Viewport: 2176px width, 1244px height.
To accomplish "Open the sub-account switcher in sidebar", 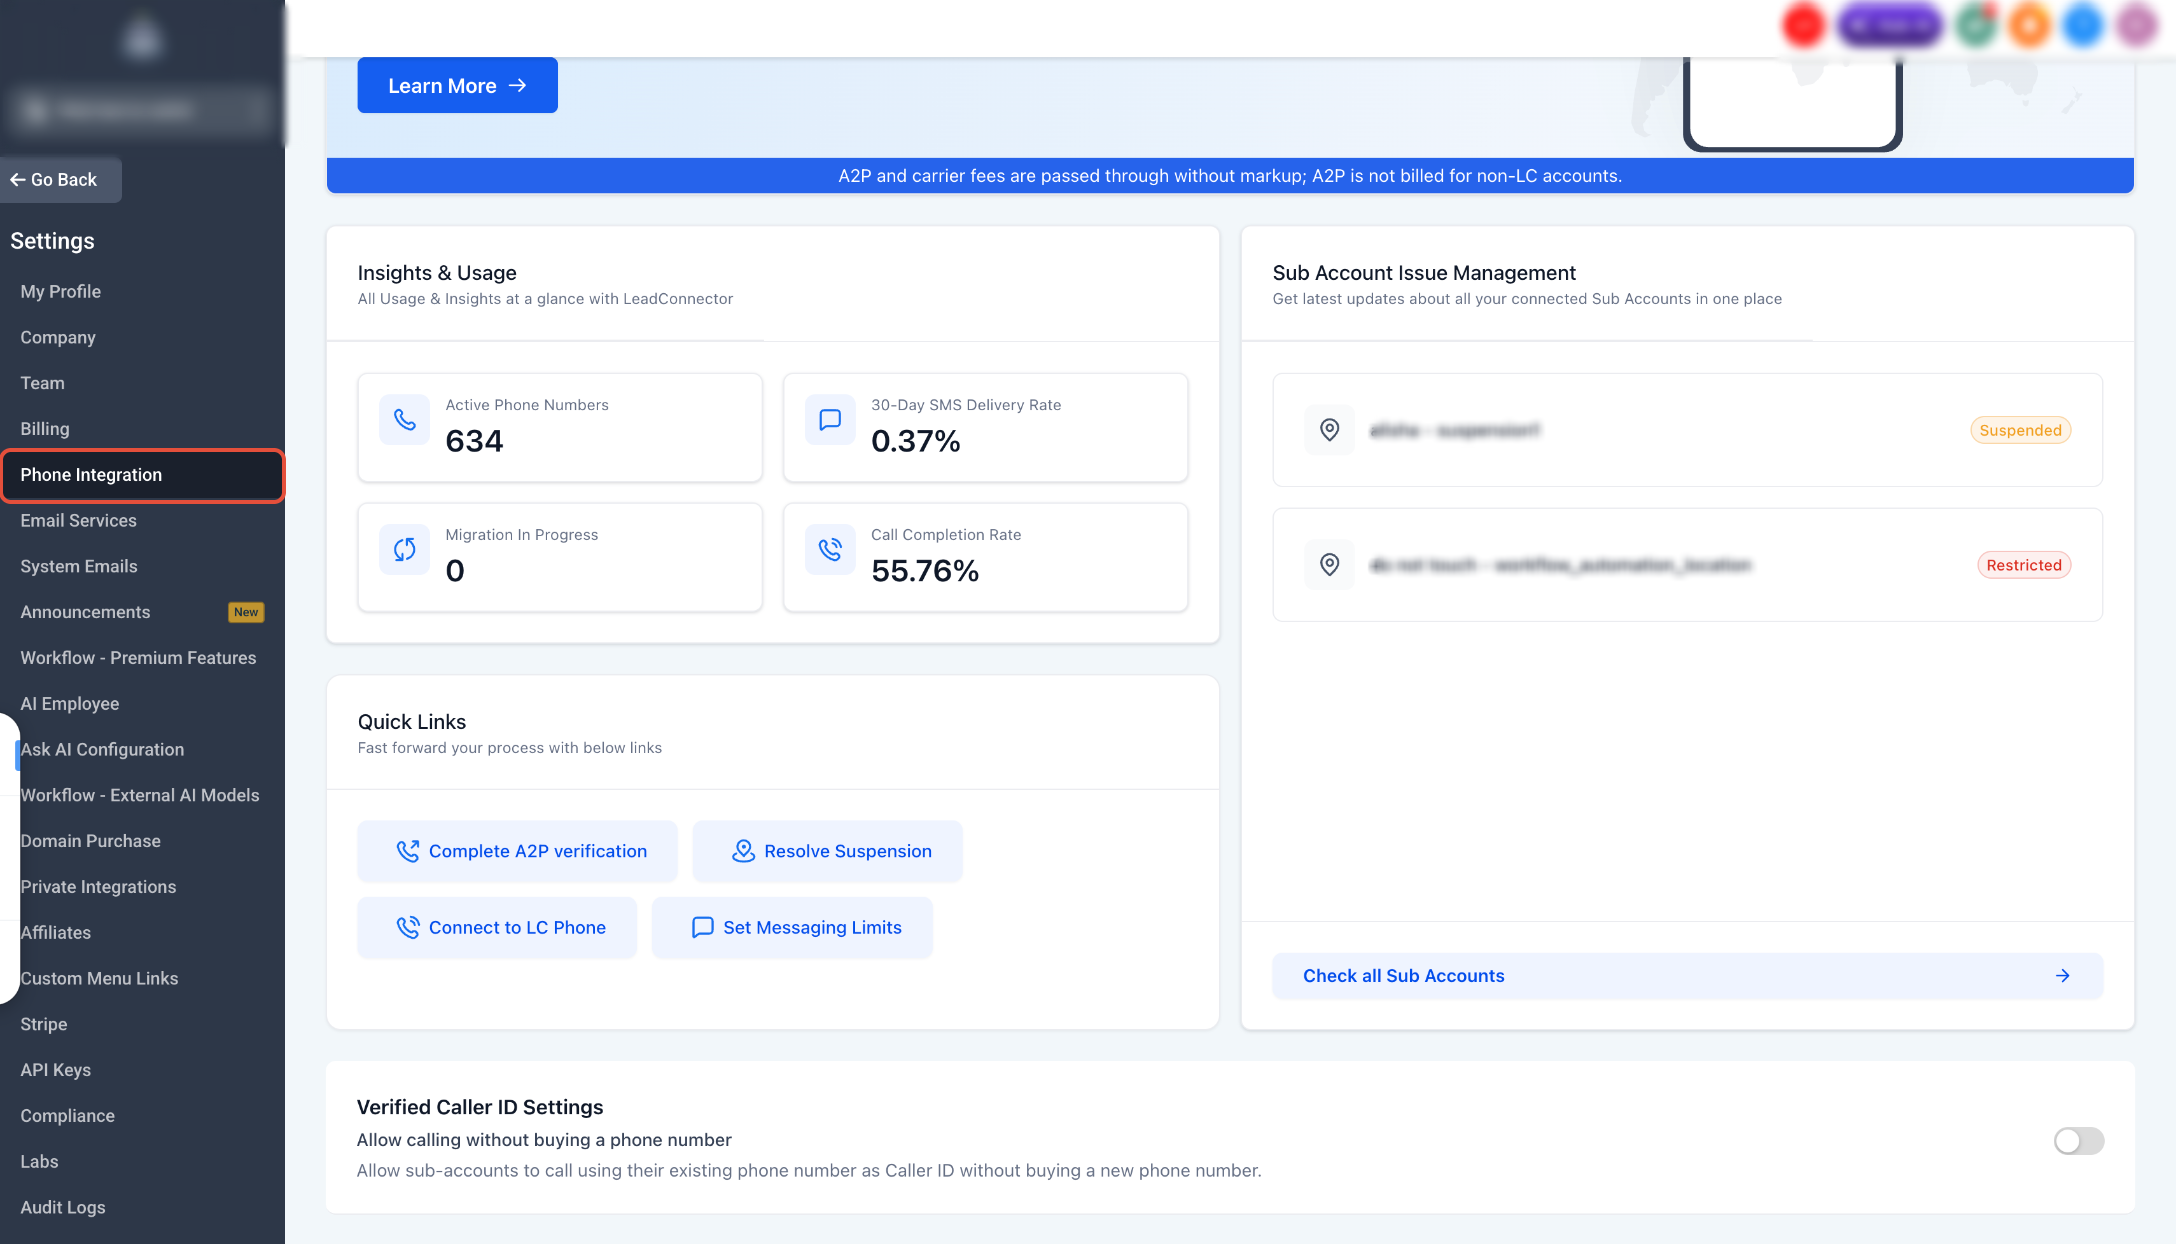I will (x=142, y=109).
